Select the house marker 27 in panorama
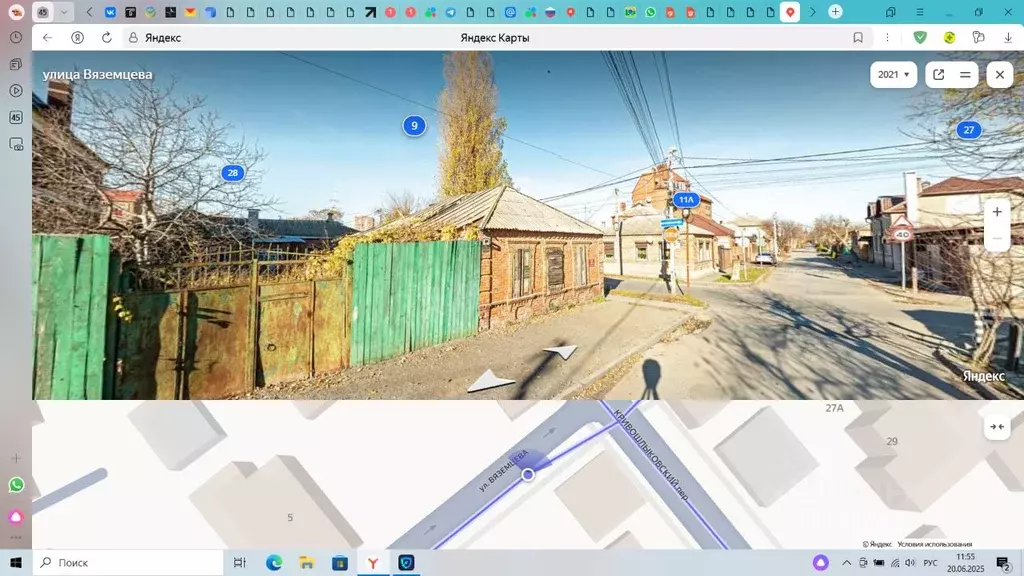The height and width of the screenshot is (576, 1024). click(968, 130)
